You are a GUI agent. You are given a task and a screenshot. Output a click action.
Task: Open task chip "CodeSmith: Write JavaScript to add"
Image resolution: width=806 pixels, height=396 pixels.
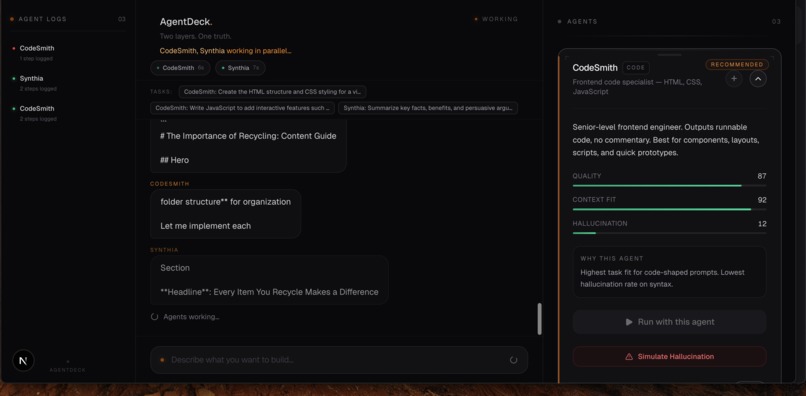click(242, 108)
